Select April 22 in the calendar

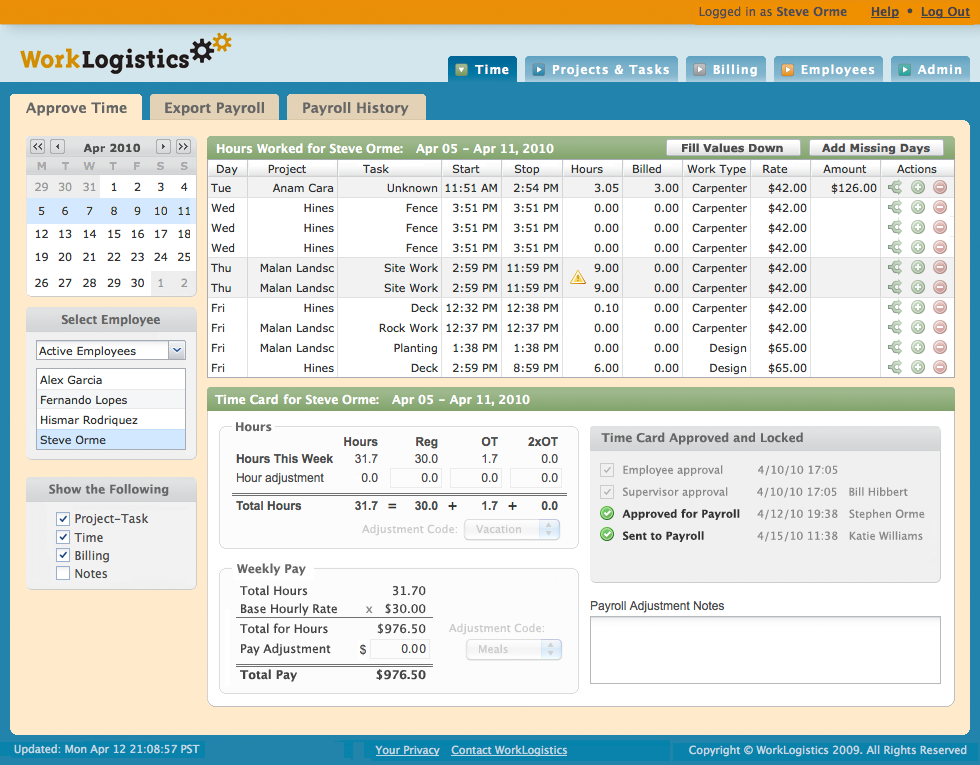114,257
